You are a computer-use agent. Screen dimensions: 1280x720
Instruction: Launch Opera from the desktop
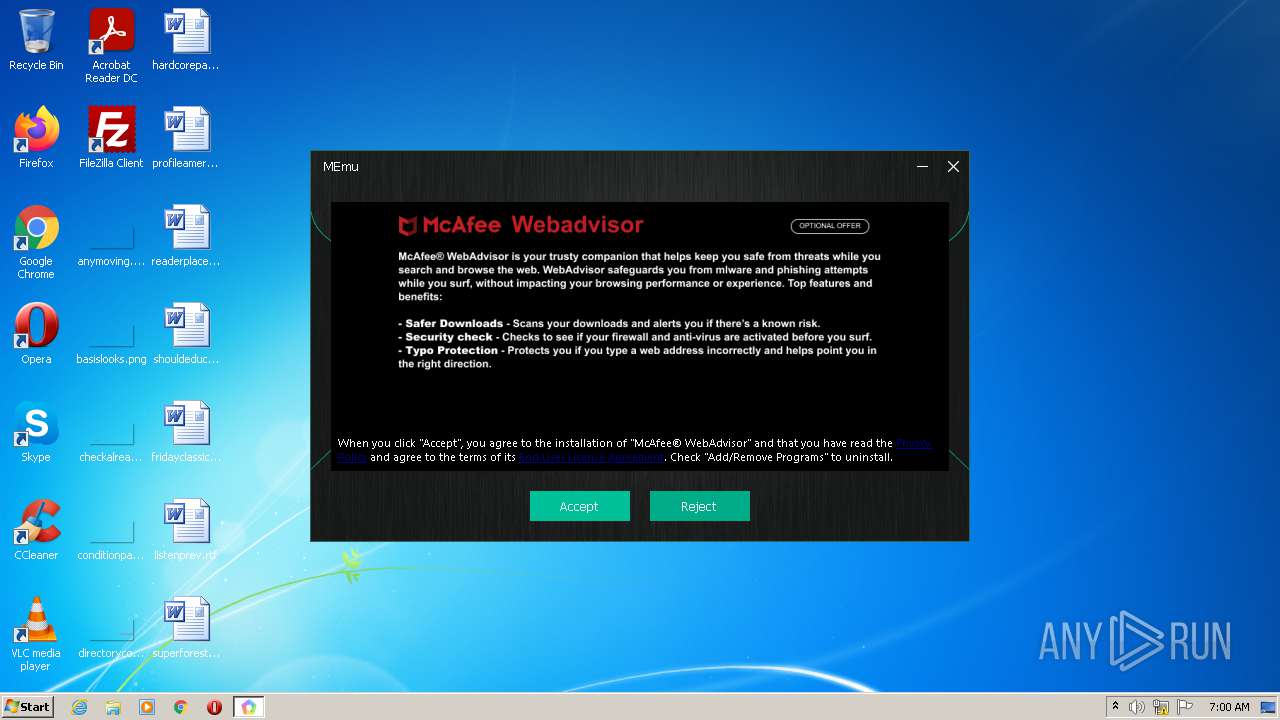tap(36, 334)
